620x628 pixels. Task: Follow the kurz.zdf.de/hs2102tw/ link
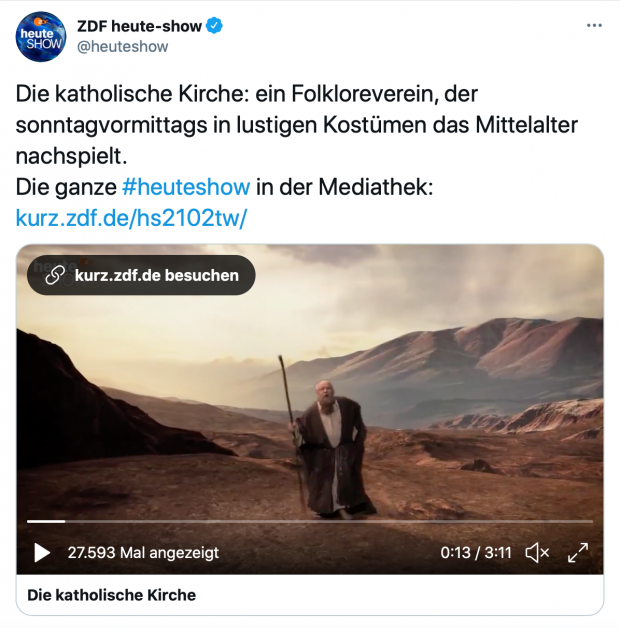point(131,218)
